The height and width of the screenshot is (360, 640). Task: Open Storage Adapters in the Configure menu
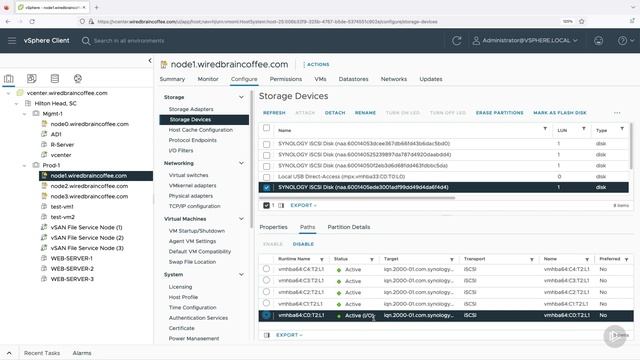[191, 109]
